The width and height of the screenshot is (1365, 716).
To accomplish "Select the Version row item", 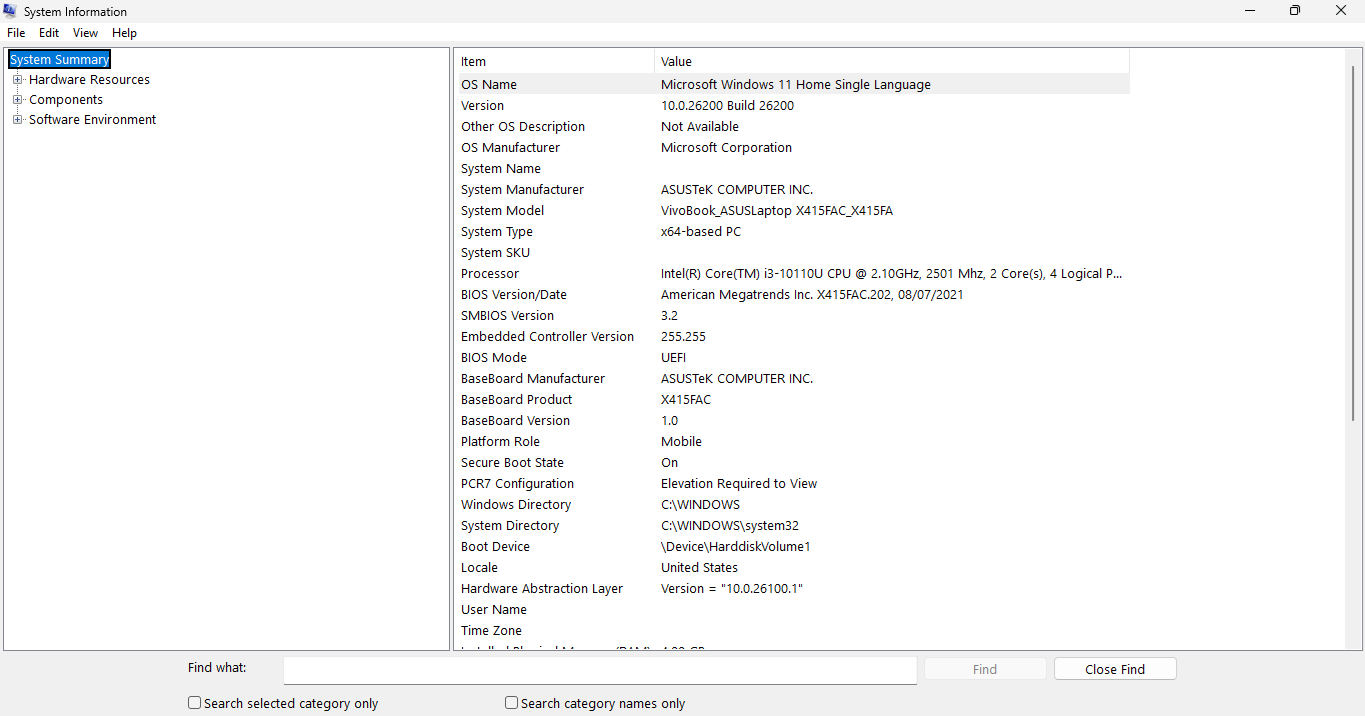I will click(794, 106).
